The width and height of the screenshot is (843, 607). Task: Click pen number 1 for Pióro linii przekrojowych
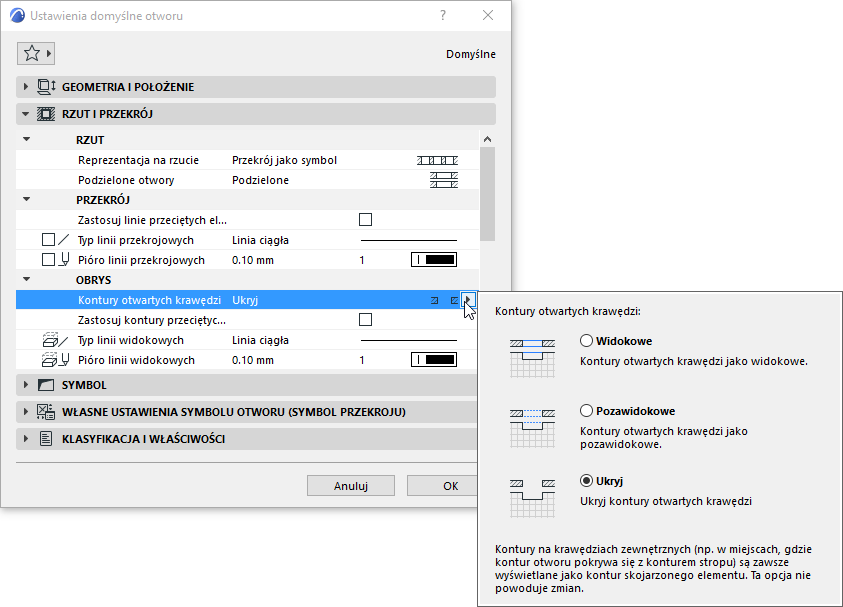tap(362, 260)
